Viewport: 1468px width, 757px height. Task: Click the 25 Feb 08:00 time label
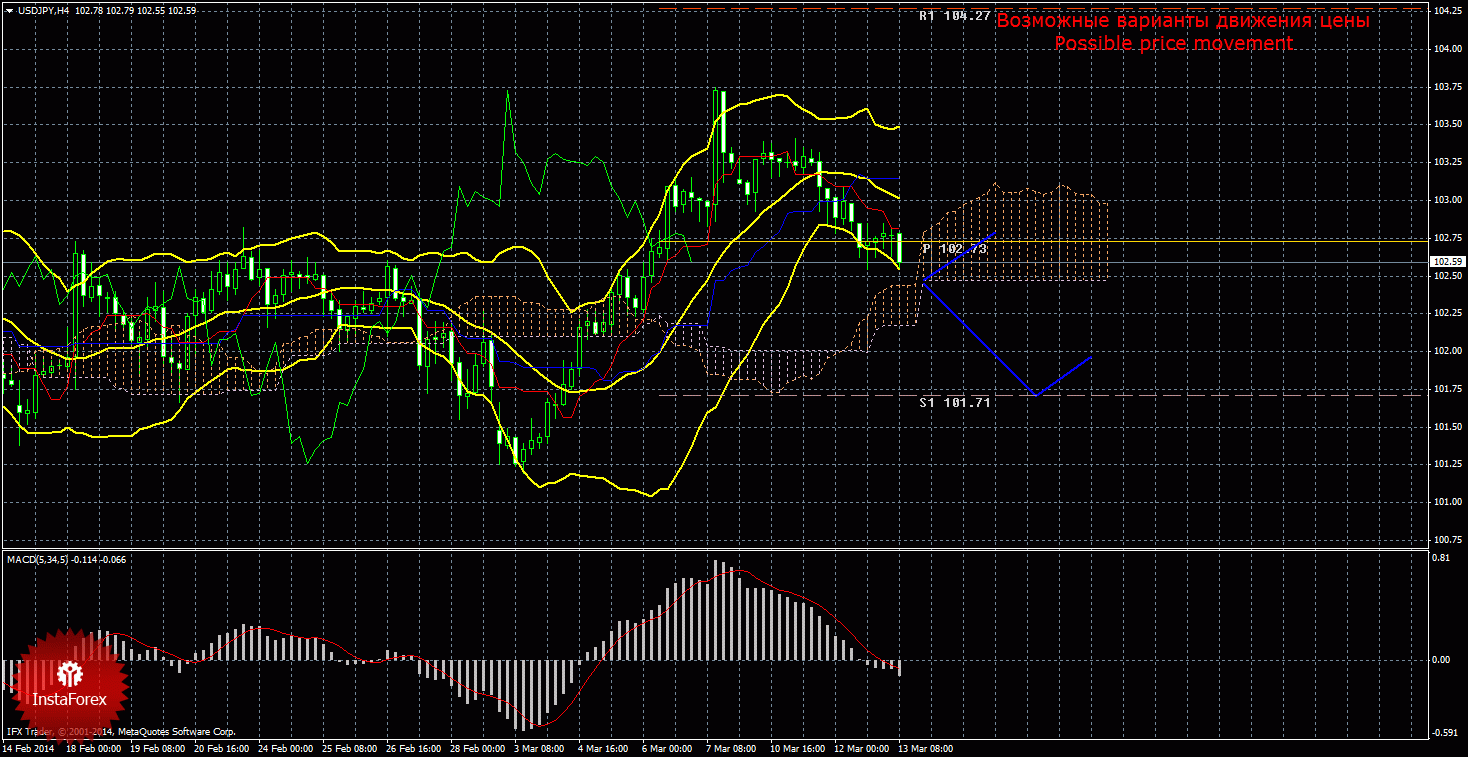[x=350, y=748]
